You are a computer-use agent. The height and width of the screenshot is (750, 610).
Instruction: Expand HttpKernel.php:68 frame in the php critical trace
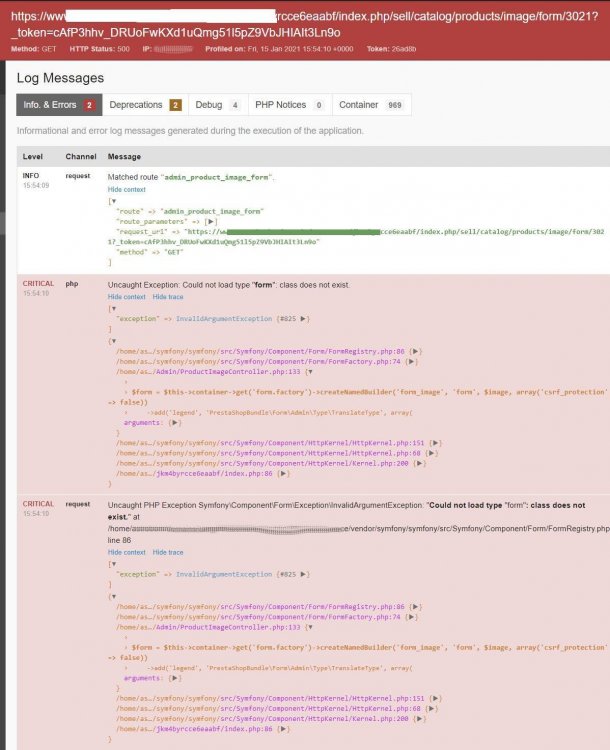(x=432, y=453)
